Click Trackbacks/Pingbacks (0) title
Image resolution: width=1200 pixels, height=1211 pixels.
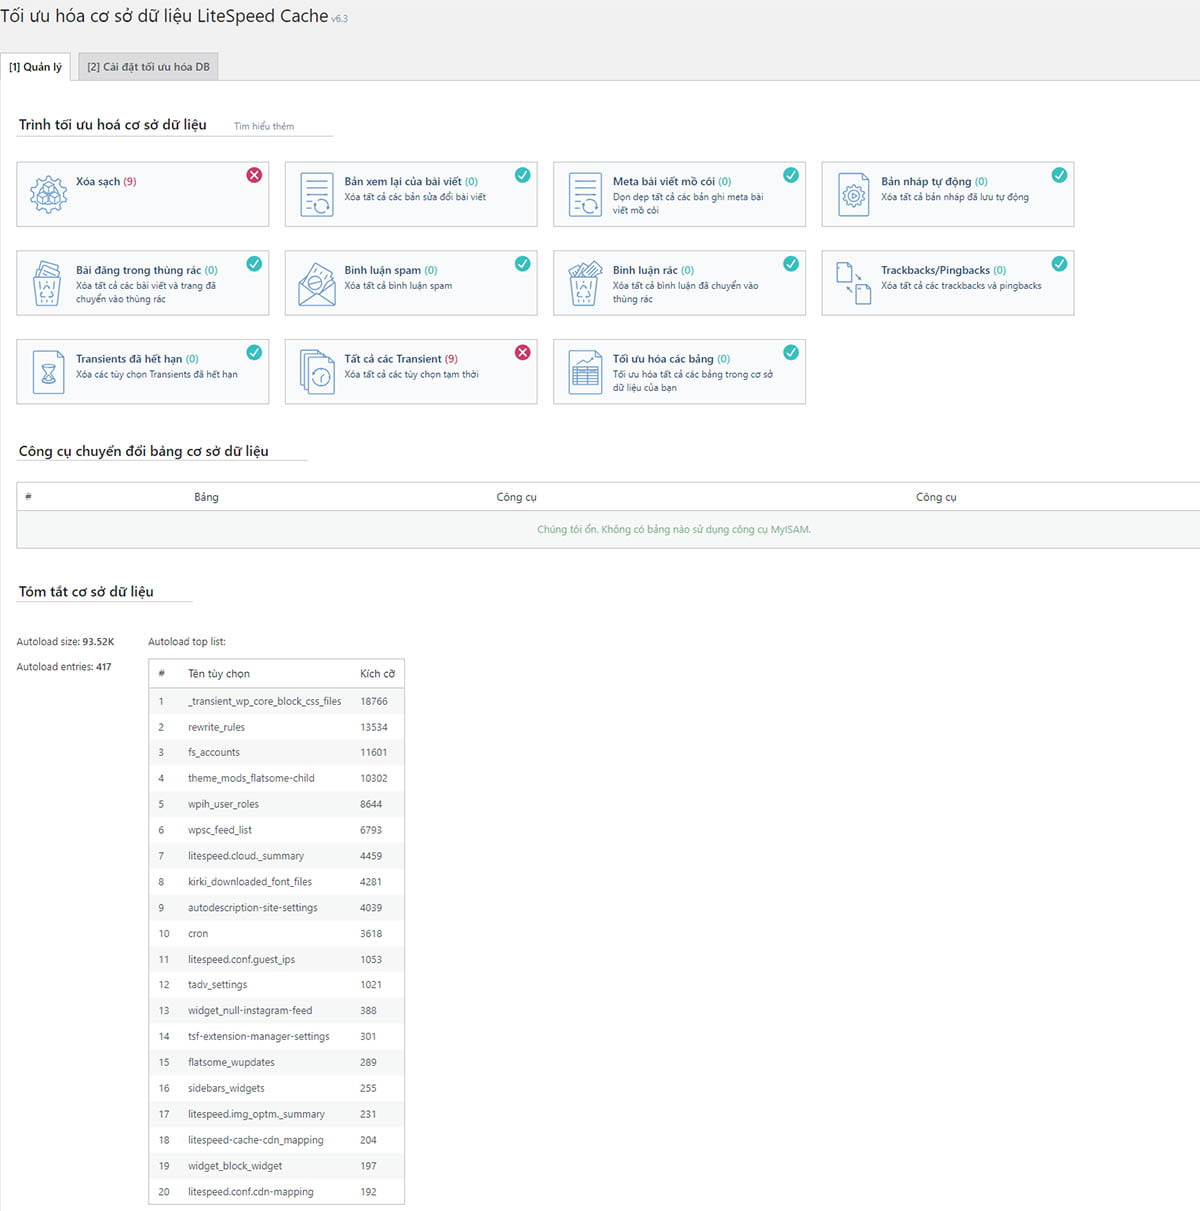click(944, 270)
